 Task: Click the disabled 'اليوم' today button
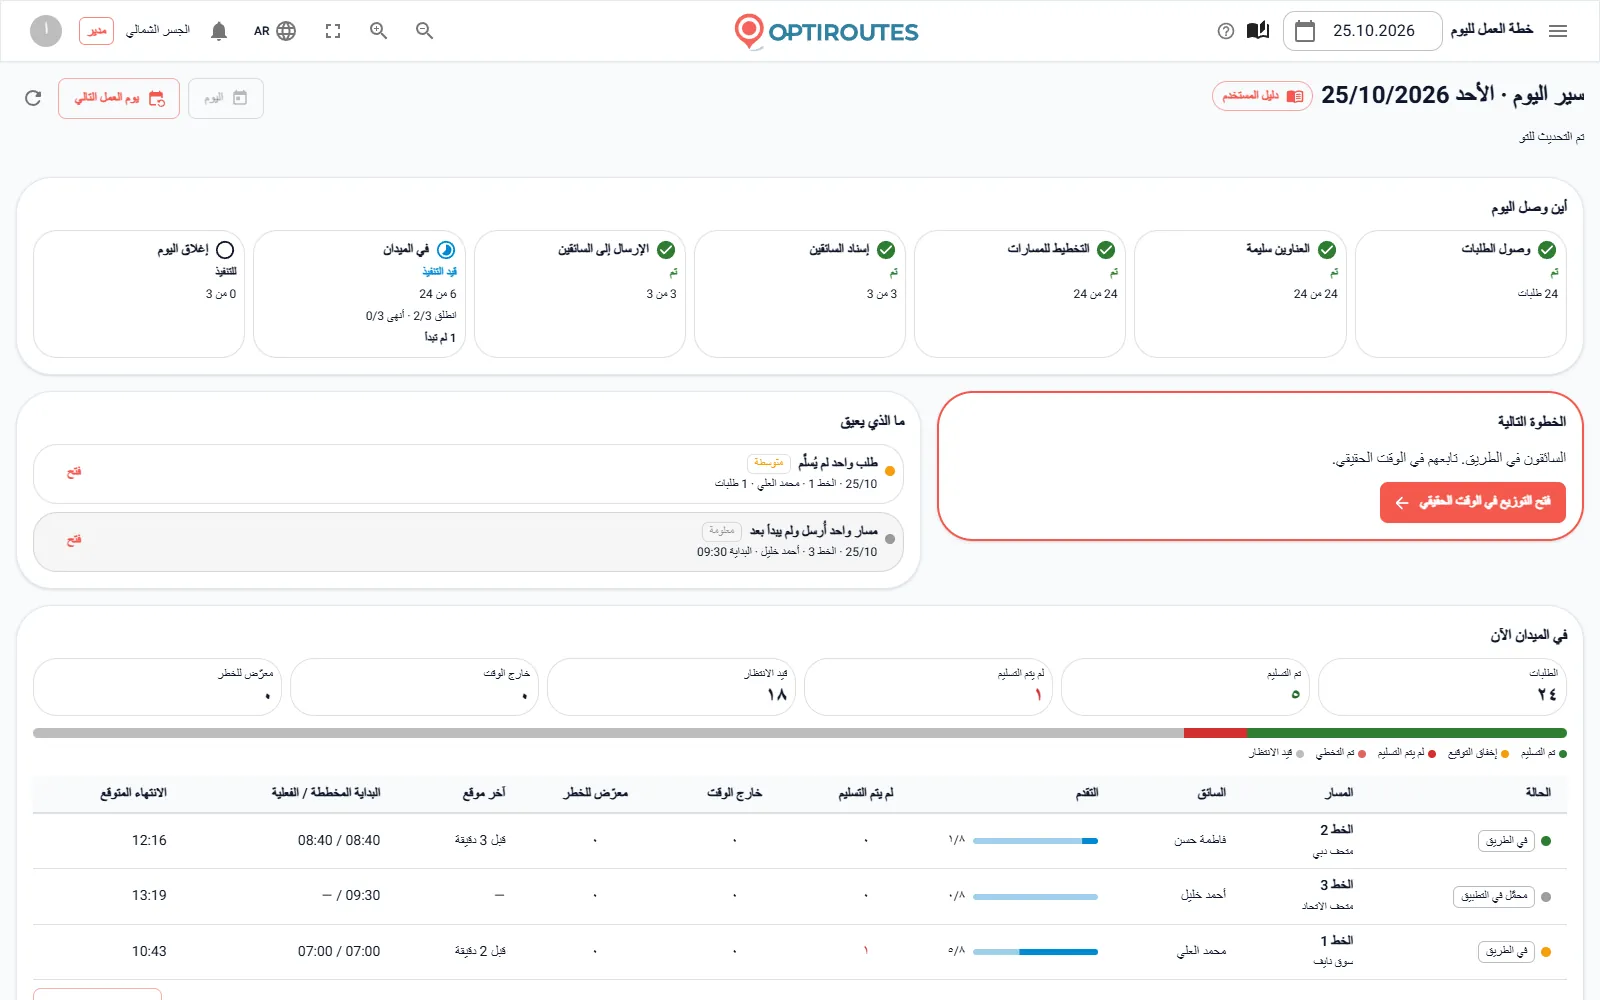click(x=226, y=98)
